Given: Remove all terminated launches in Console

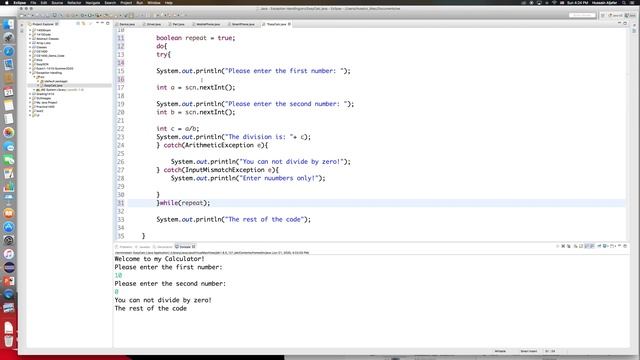Looking at the screenshot, I should pyautogui.click(x=569, y=246).
